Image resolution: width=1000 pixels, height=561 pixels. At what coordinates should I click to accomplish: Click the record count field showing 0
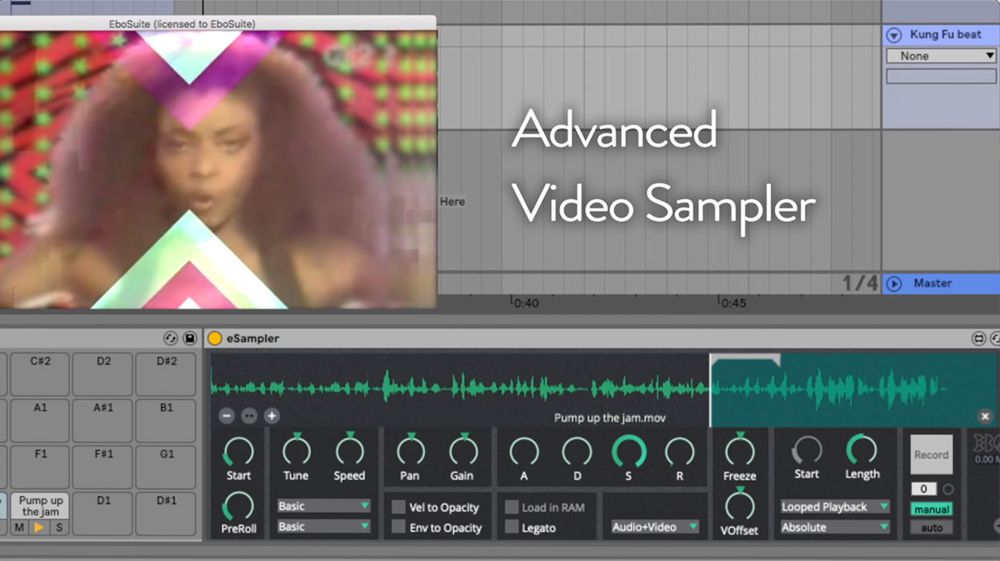[923, 490]
